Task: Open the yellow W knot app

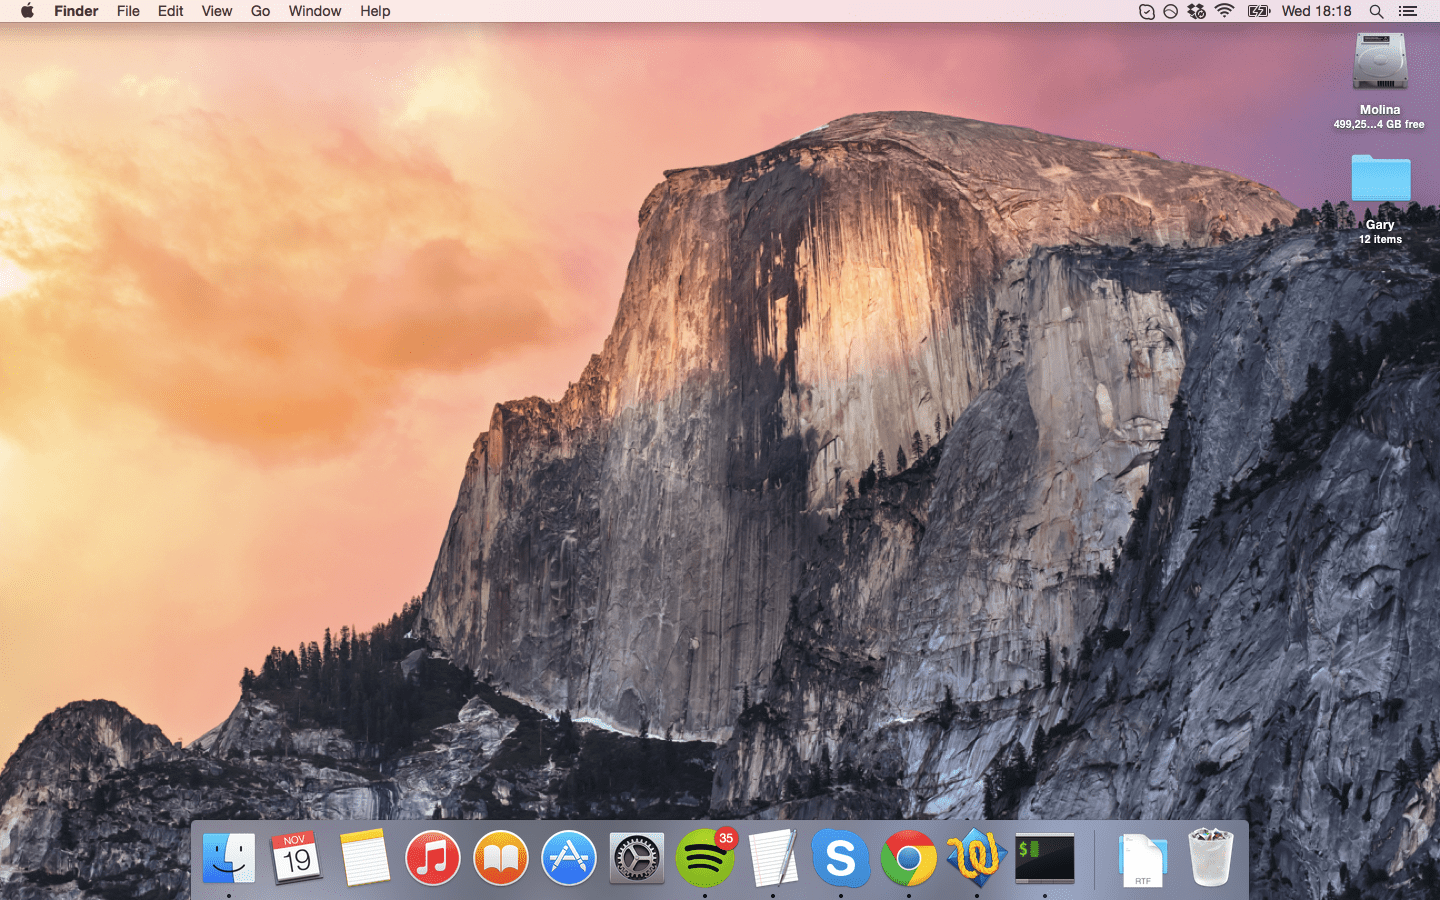Action: 977,858
